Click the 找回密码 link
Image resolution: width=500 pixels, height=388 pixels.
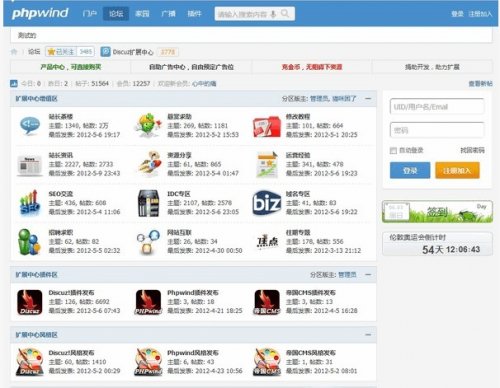(472, 150)
